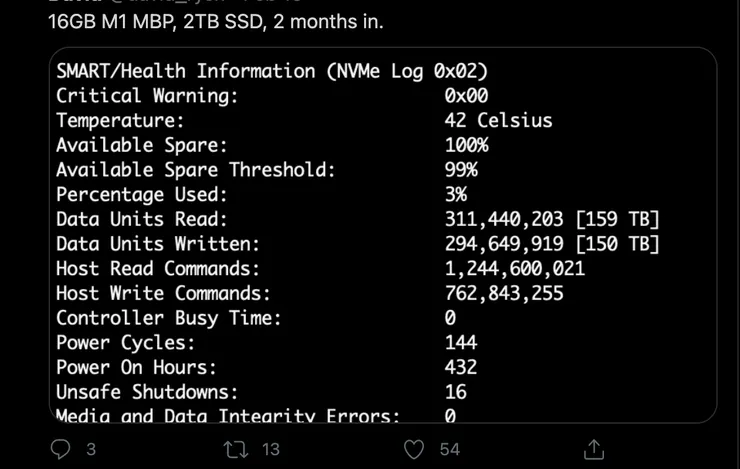The image size is (740, 469).
Task: Click the Power On Hours 432 value
Action: tap(461, 367)
